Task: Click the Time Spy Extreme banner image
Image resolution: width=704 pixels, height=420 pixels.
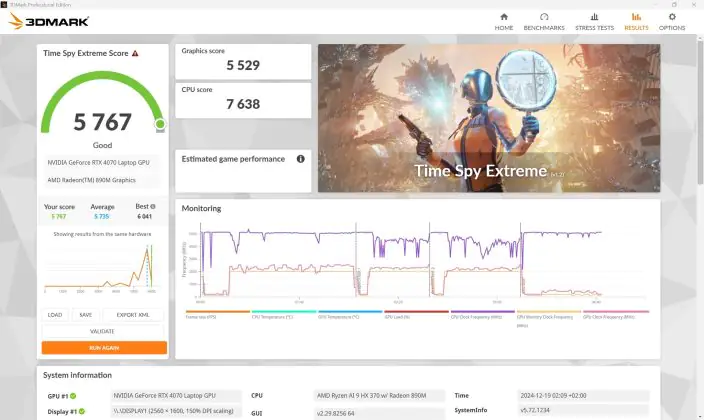Action: click(489, 118)
